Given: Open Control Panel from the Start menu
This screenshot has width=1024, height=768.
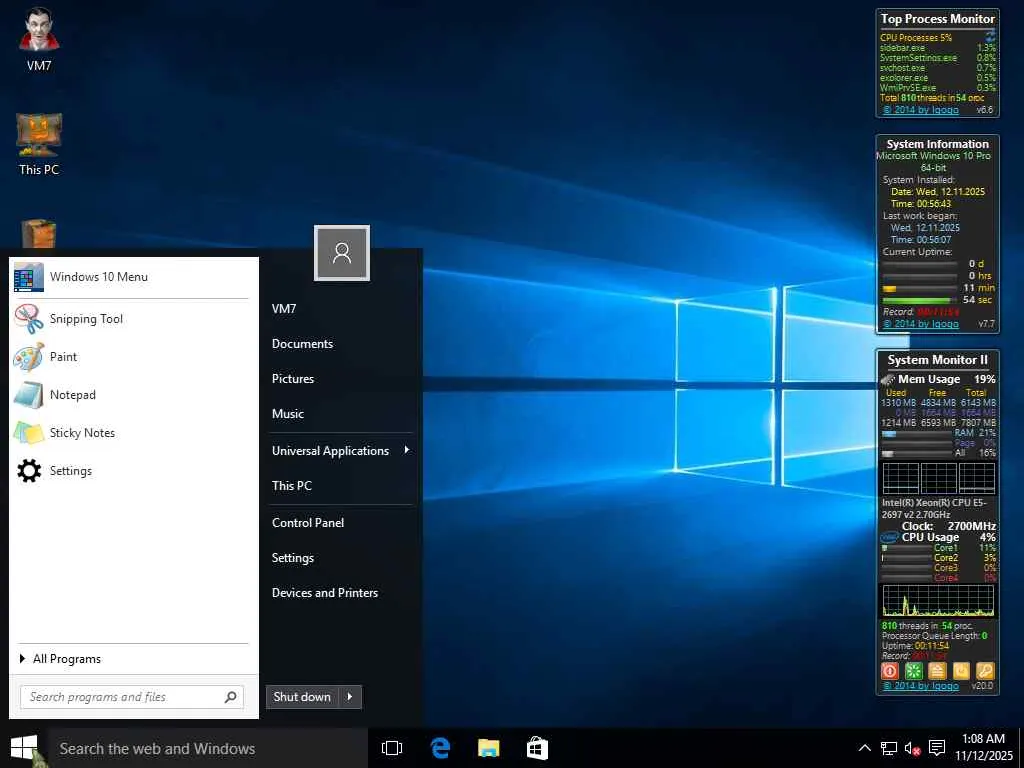Looking at the screenshot, I should click(x=308, y=523).
